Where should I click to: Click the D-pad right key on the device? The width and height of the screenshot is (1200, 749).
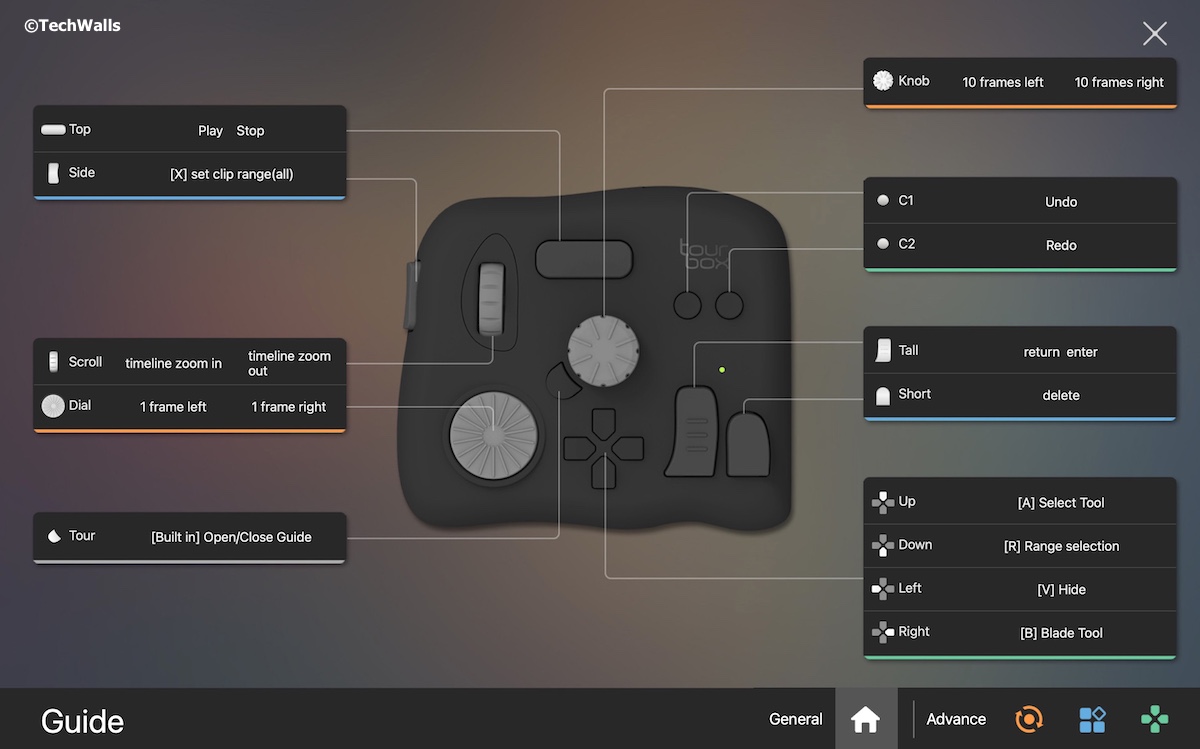pyautogui.click(x=629, y=448)
